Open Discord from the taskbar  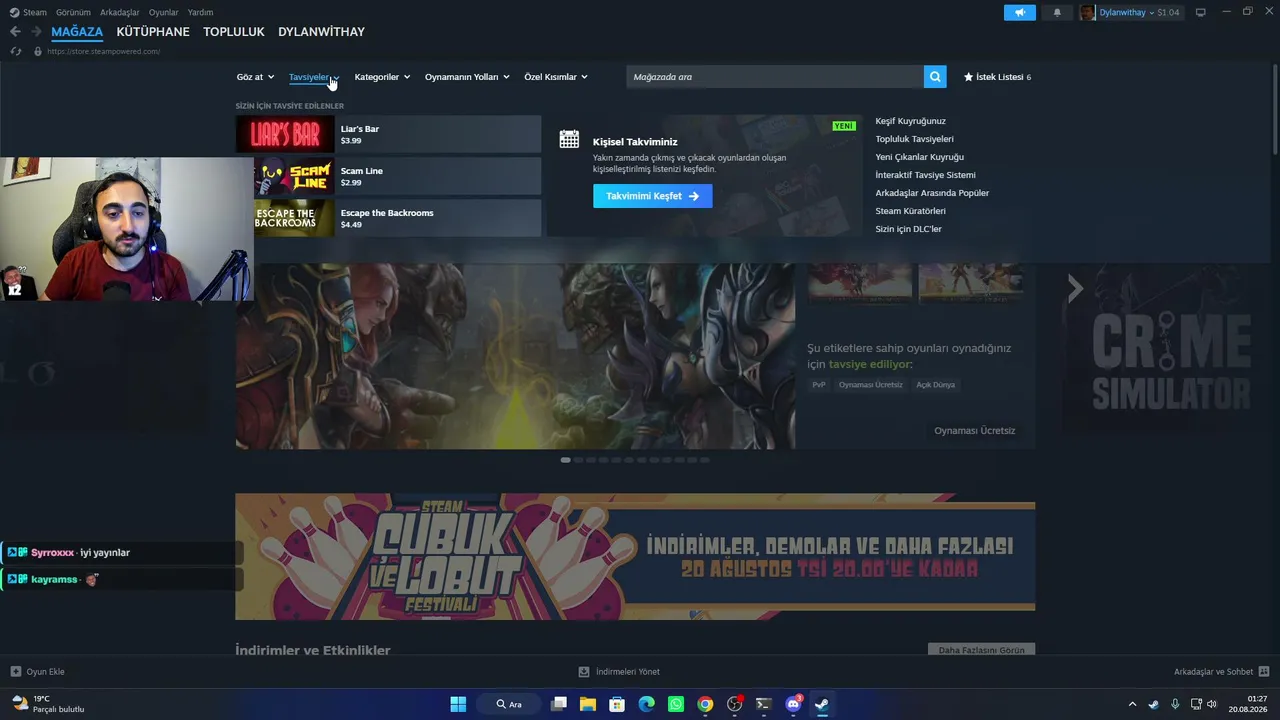pyautogui.click(x=793, y=704)
